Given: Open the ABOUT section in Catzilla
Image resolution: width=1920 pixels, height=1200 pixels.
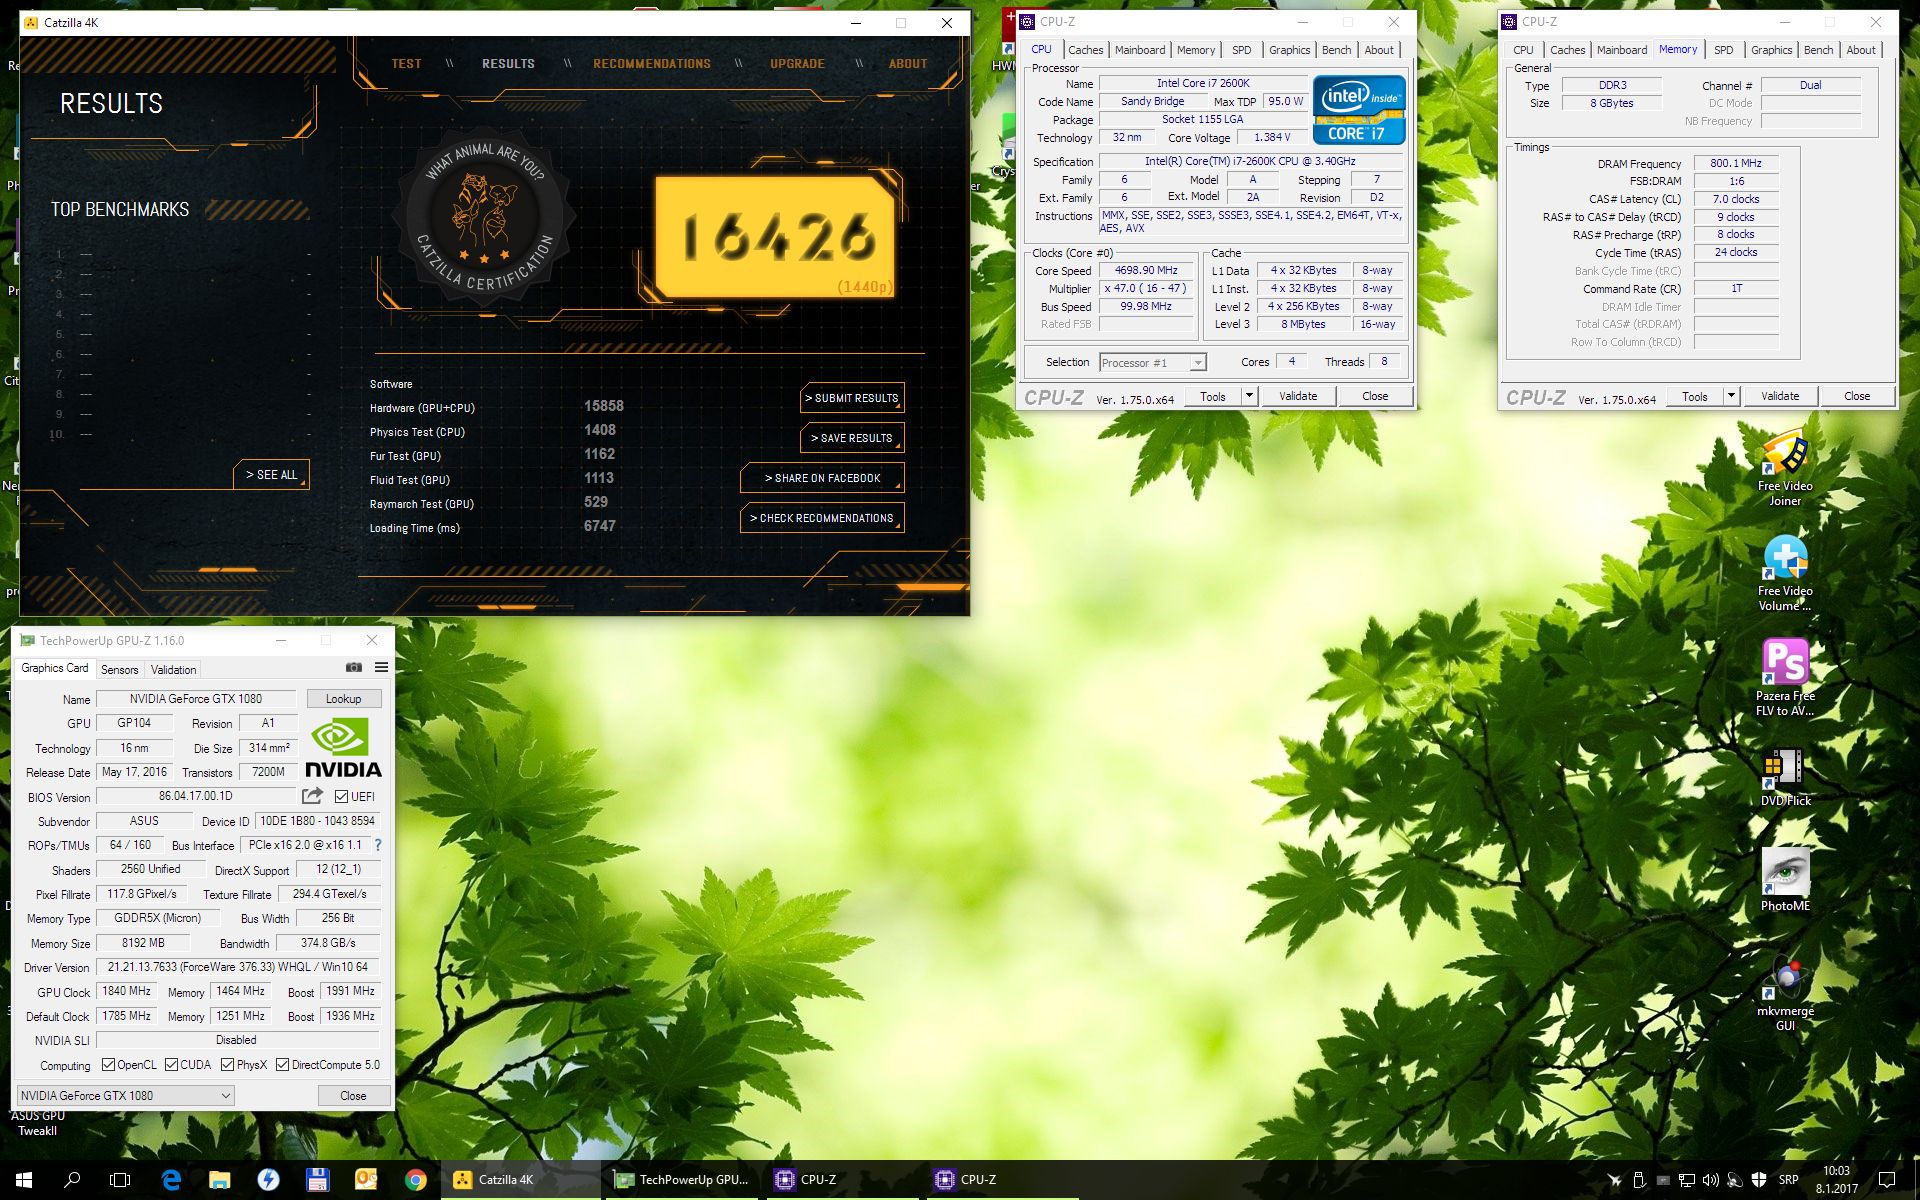Looking at the screenshot, I should [908, 64].
